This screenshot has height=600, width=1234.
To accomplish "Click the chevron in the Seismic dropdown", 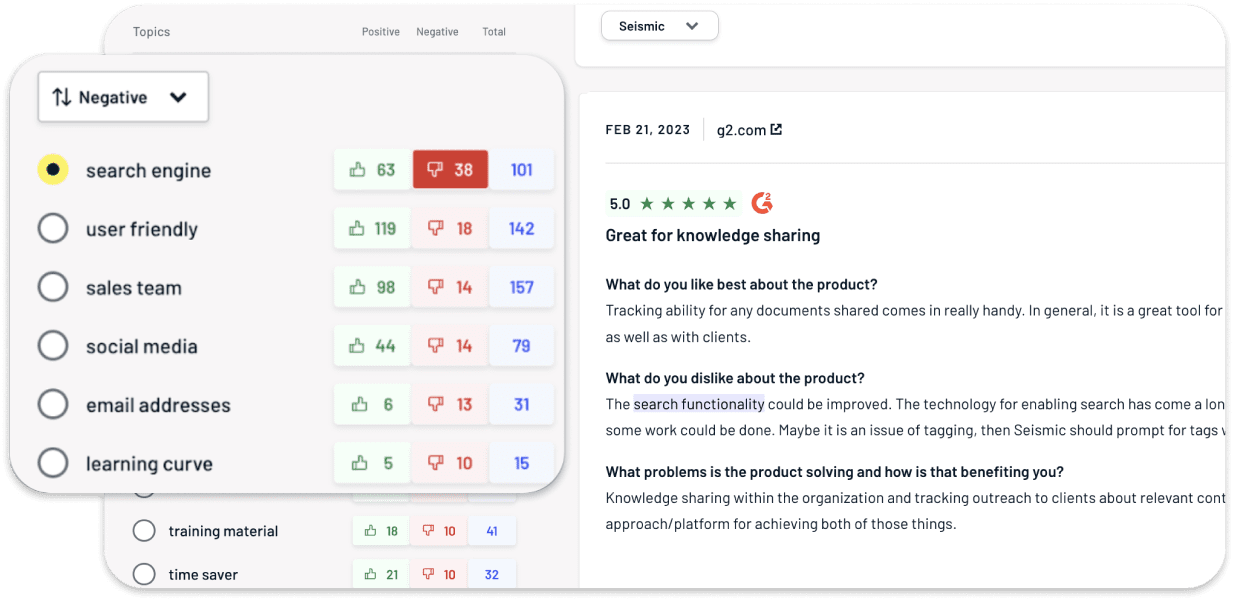I will coord(692,26).
